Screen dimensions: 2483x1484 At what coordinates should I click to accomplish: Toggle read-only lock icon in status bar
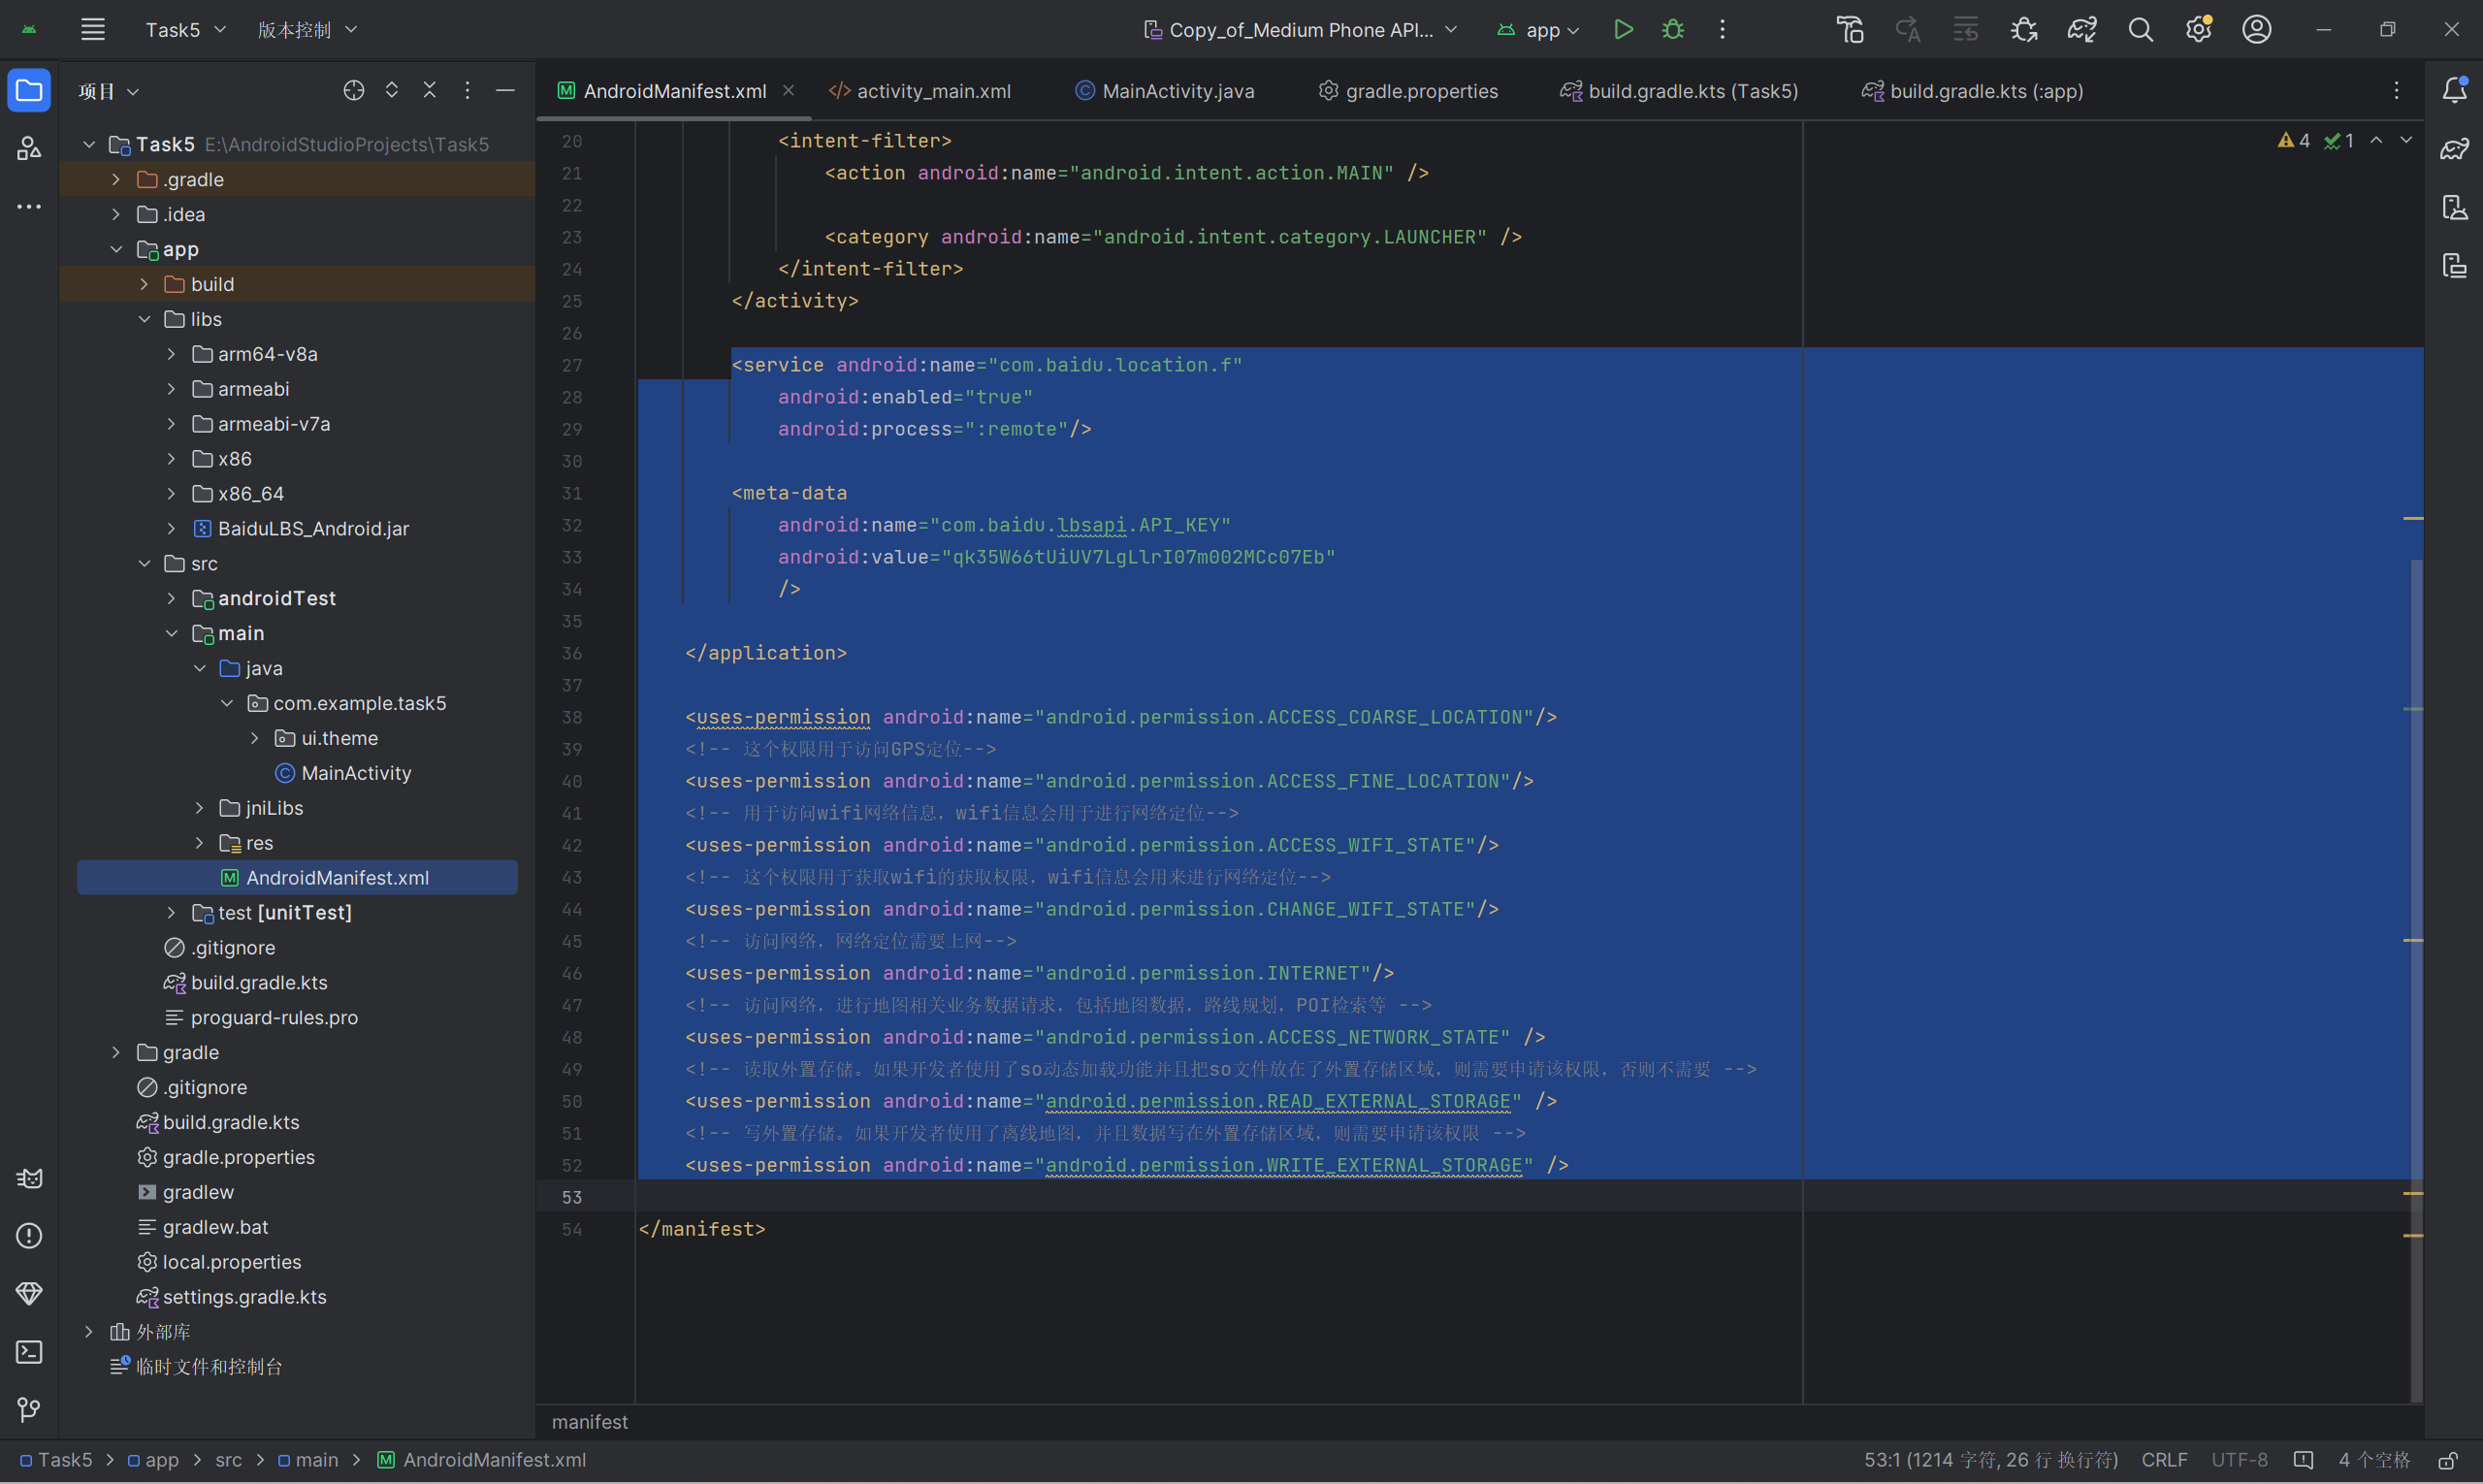pyautogui.click(x=2448, y=1460)
